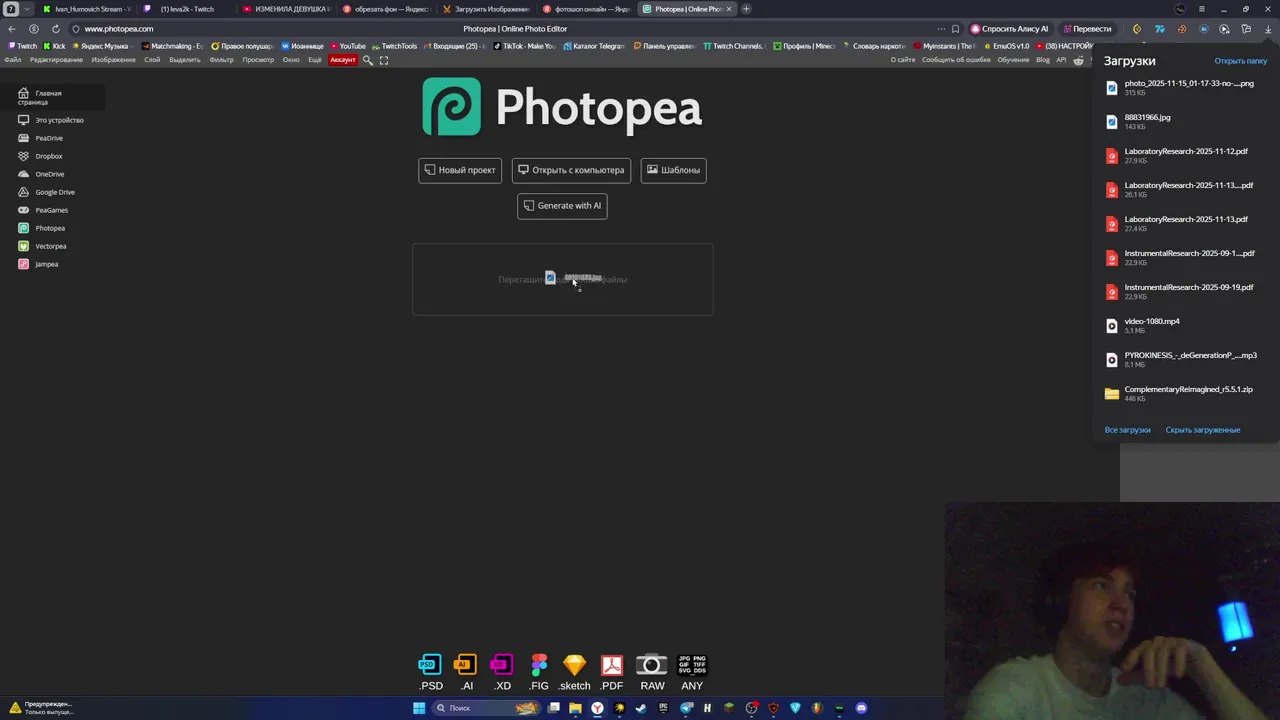Open downloaded file 88831966.jpg
Screen dimensions: 1280x720
[x=1186, y=122]
